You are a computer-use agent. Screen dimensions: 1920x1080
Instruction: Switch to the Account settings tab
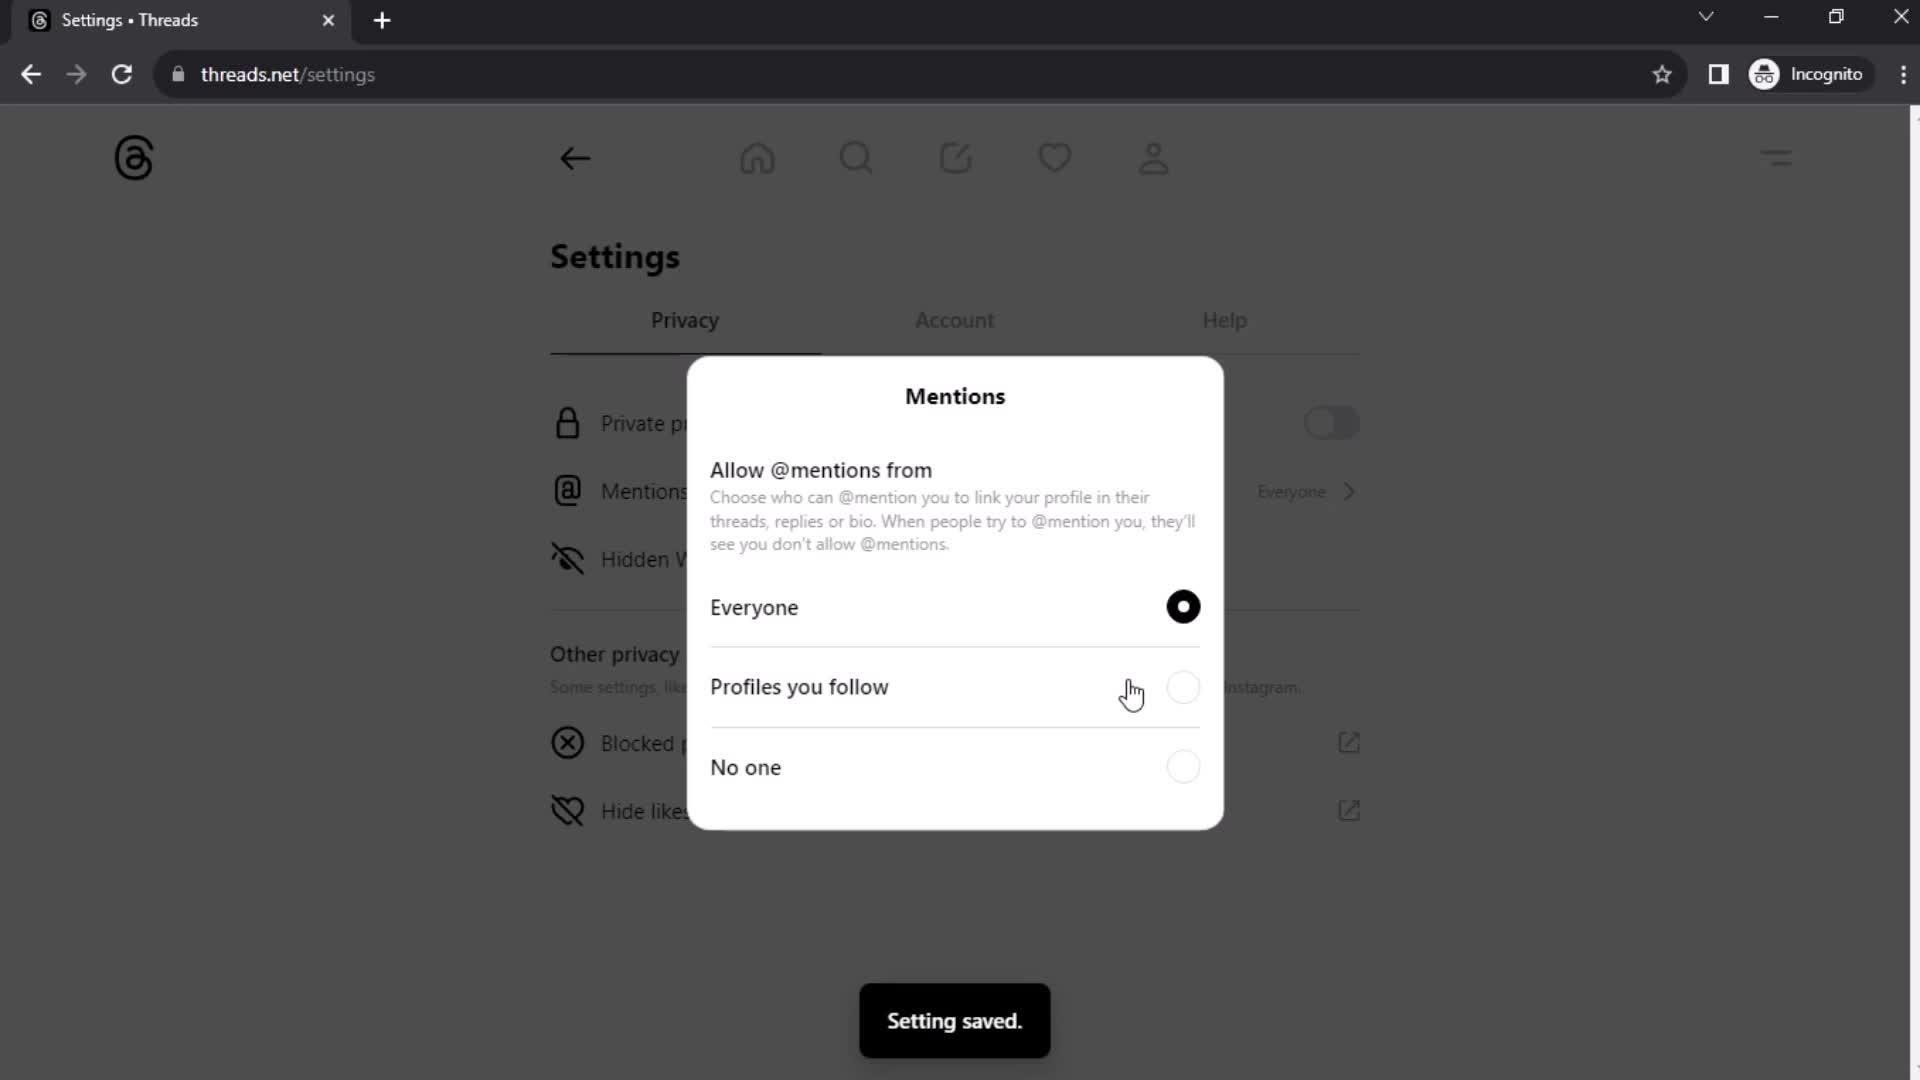[953, 319]
